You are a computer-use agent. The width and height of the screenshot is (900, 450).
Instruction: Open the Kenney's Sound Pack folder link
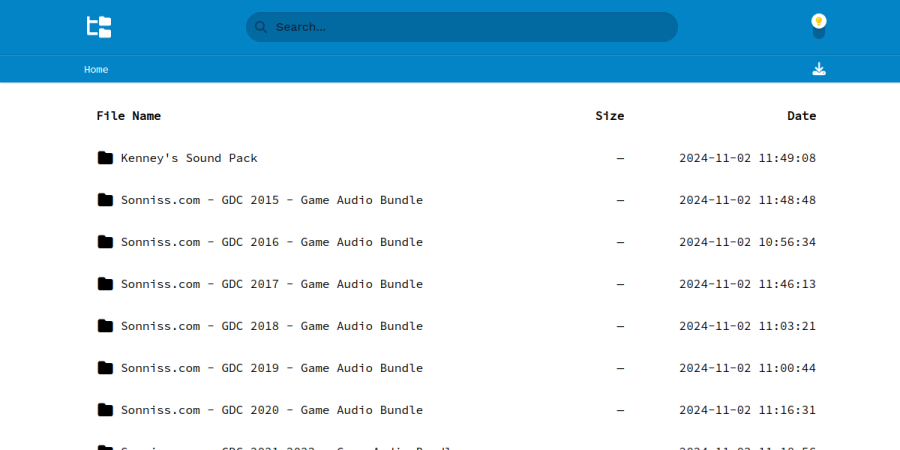[189, 158]
